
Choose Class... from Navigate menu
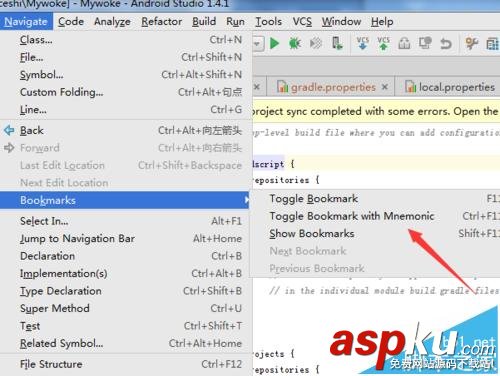tap(125, 40)
